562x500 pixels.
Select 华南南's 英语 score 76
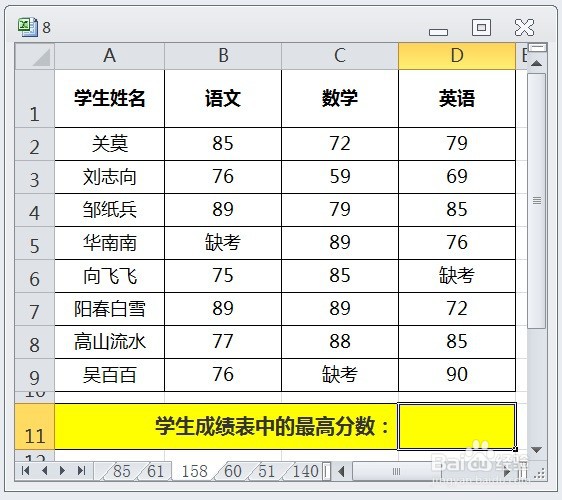coord(457,243)
